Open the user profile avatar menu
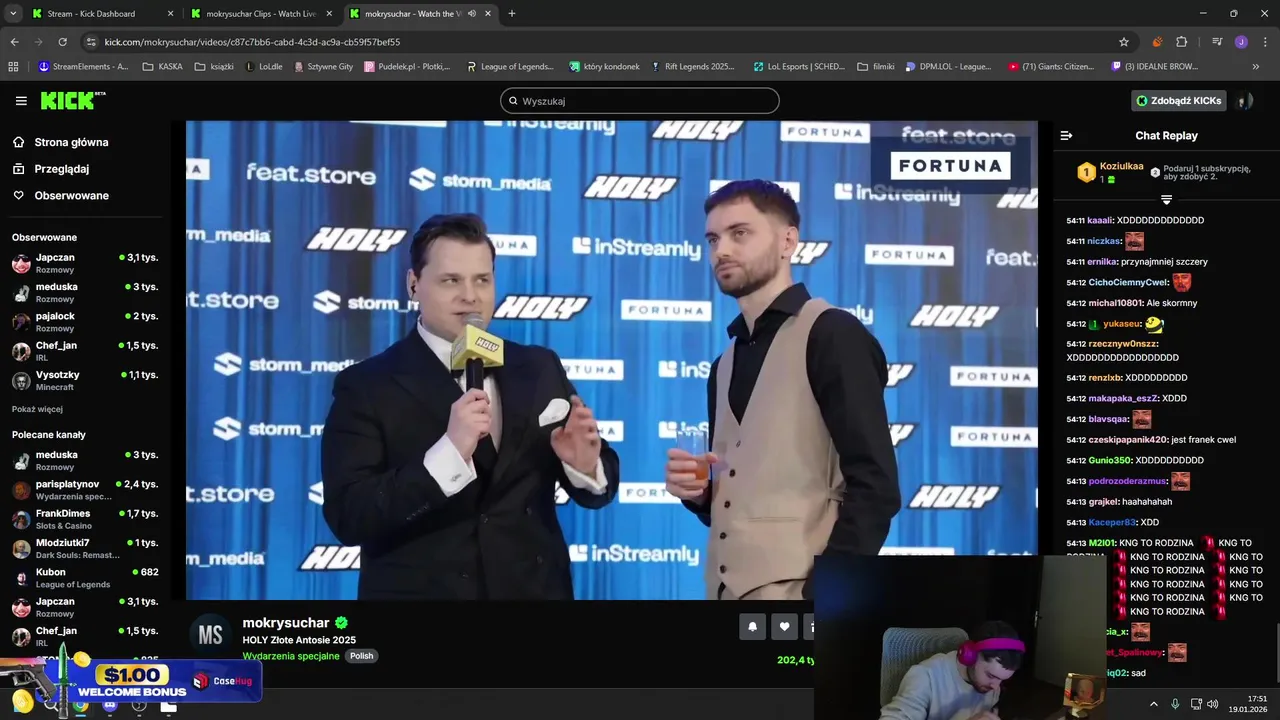1280x720 pixels. pos(1244,101)
